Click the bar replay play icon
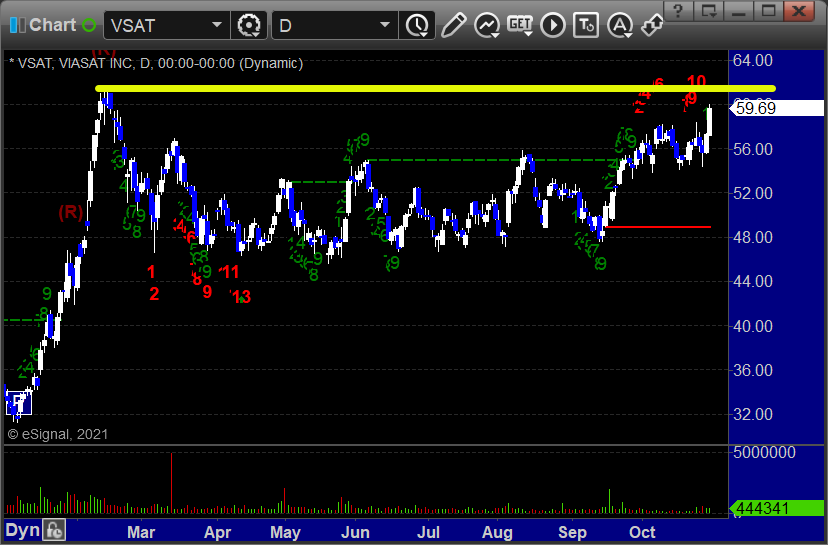828x545 pixels. pyautogui.click(x=553, y=25)
